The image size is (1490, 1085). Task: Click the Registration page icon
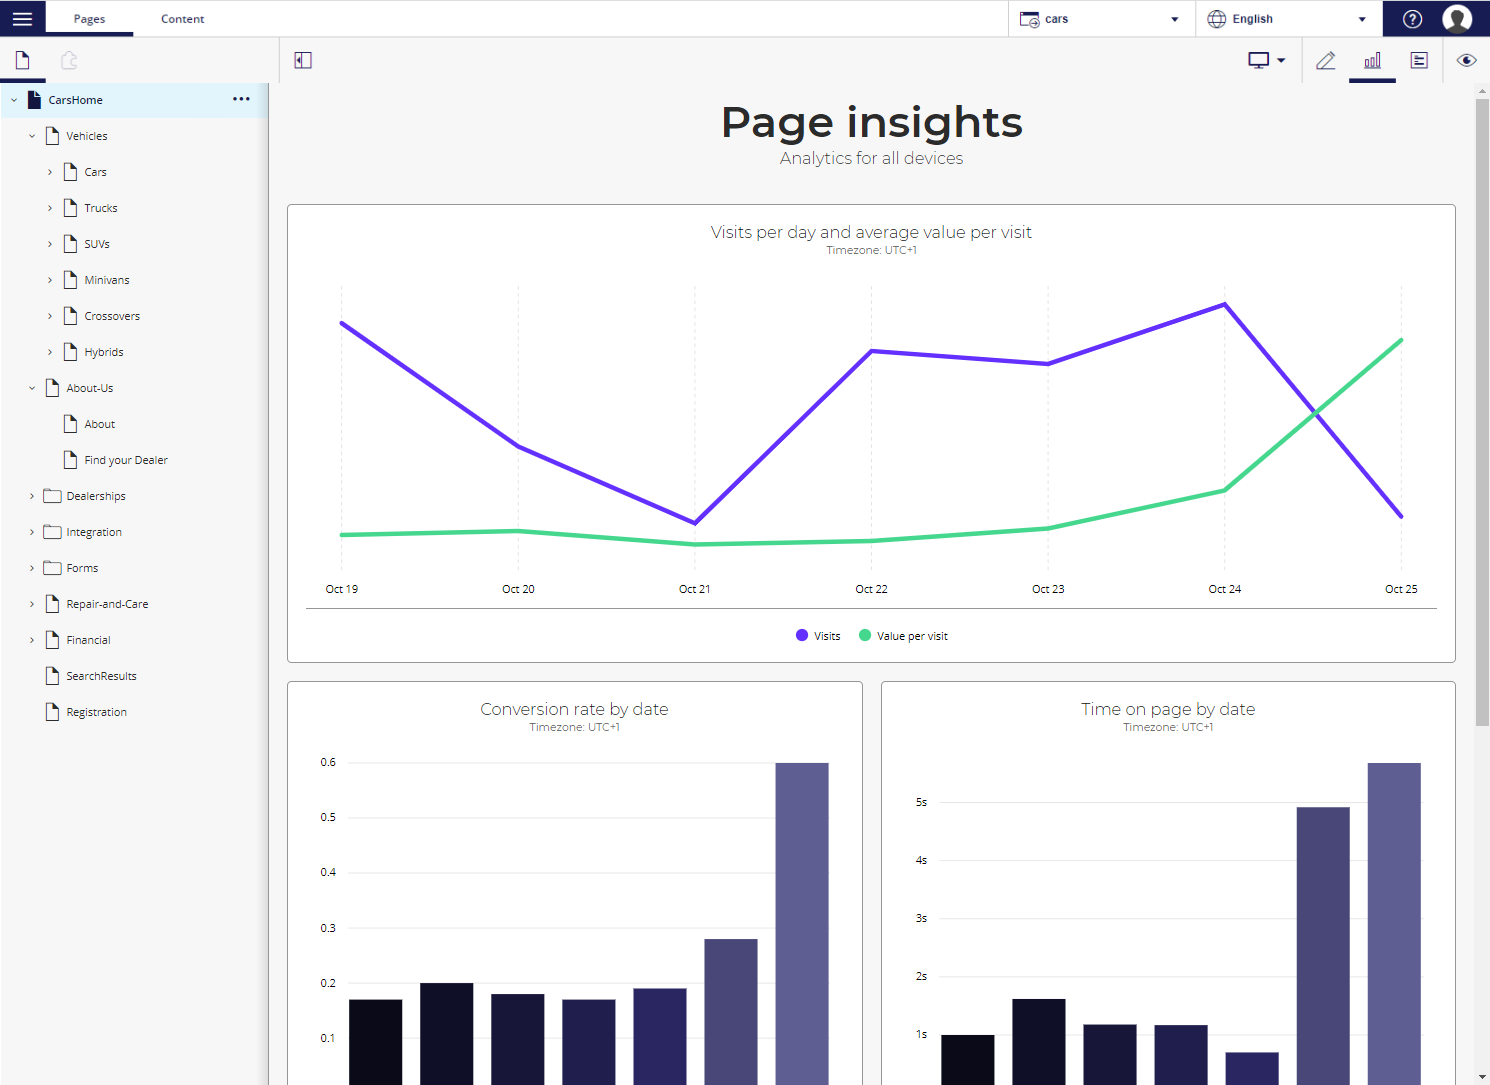[53, 712]
